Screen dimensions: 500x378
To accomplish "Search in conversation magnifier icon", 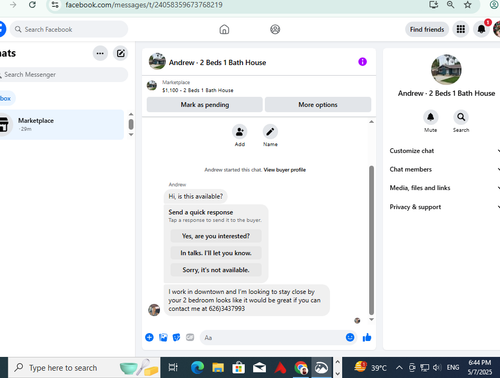I will 461,117.
